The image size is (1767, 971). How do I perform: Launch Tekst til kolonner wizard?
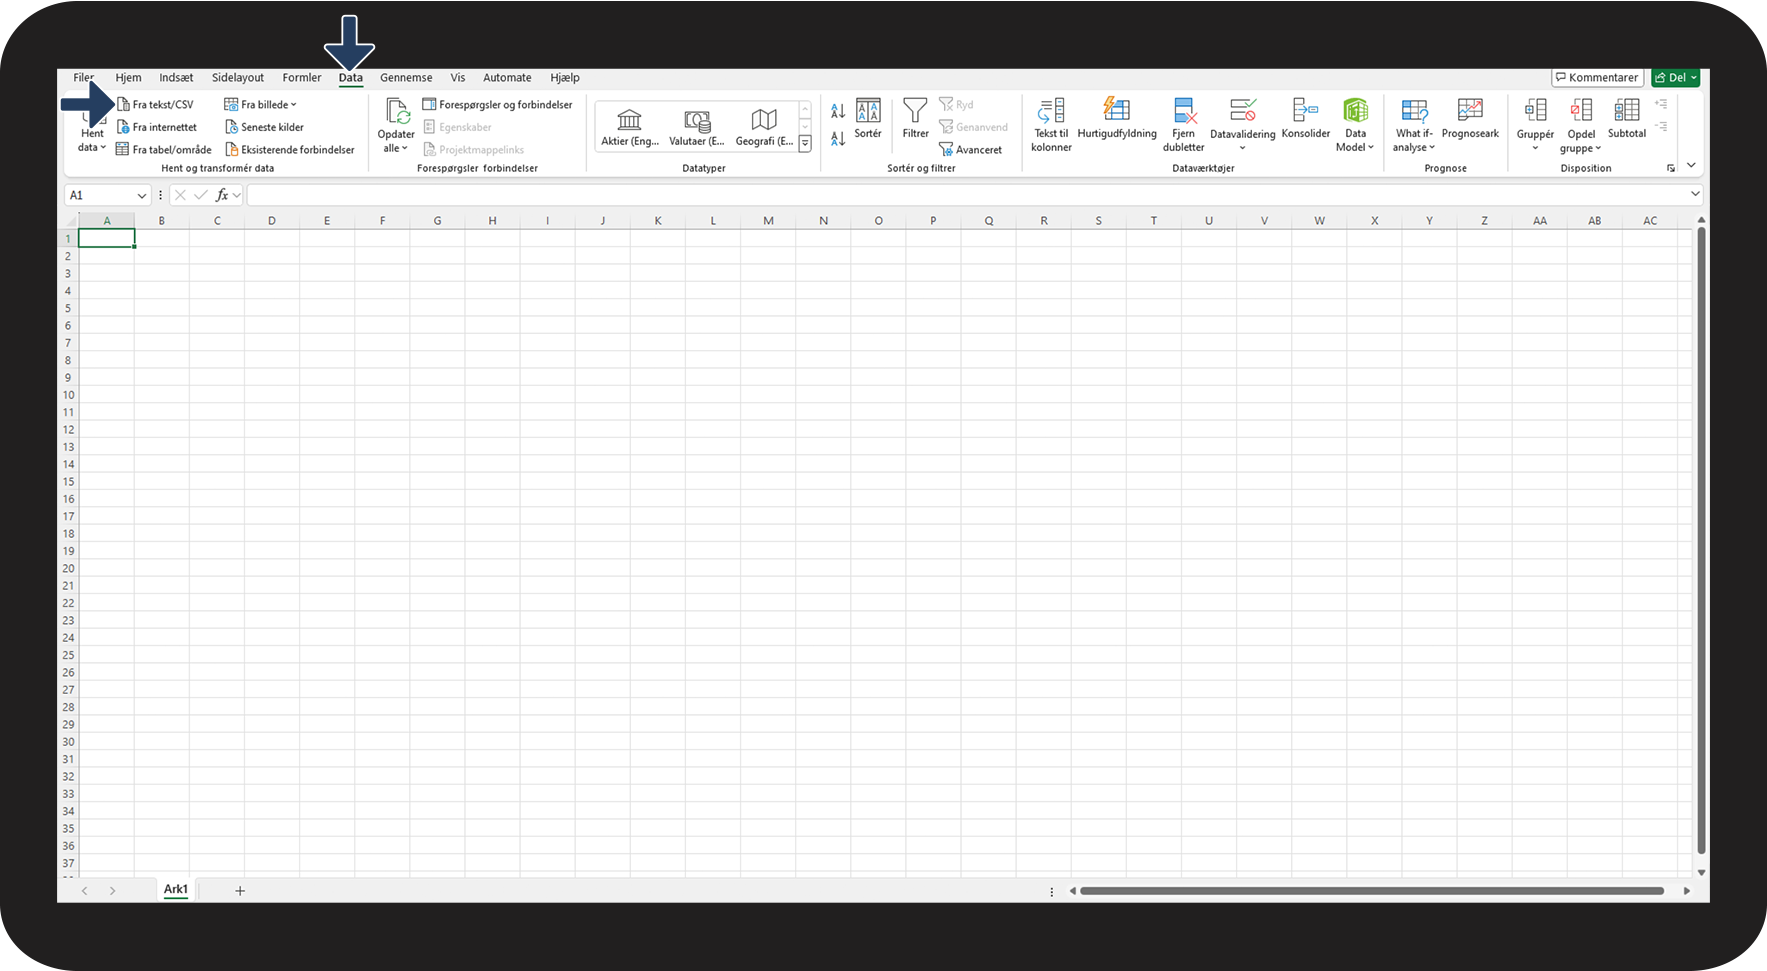(x=1051, y=125)
